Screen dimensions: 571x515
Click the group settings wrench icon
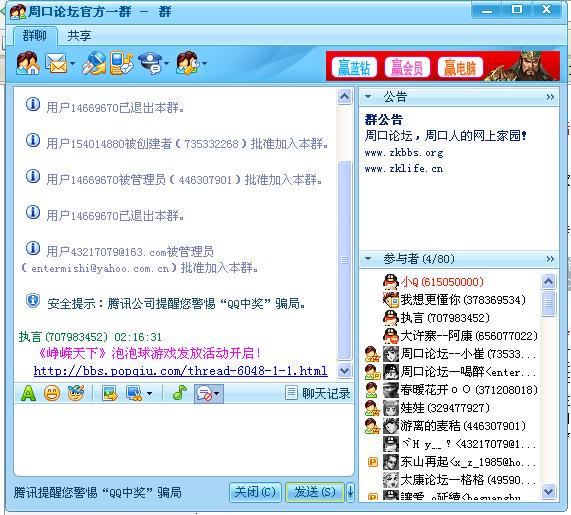click(188, 63)
